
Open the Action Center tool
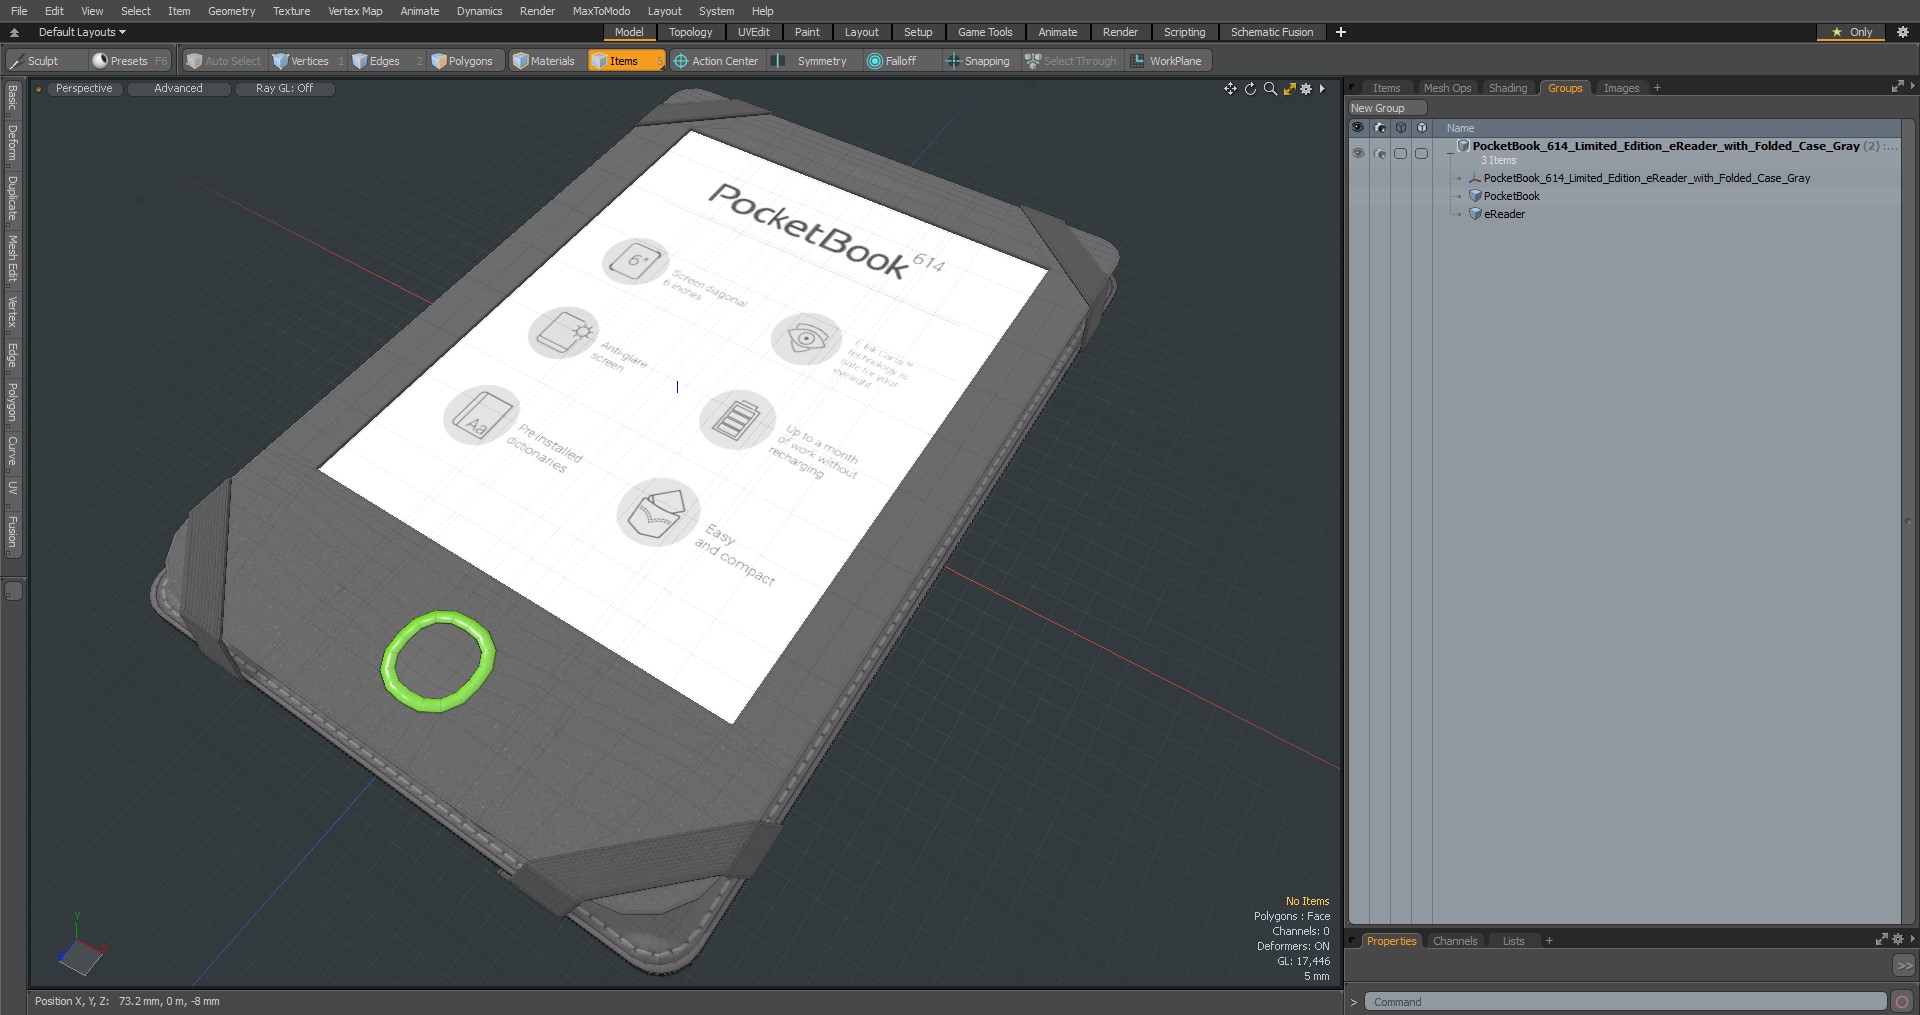coord(715,61)
